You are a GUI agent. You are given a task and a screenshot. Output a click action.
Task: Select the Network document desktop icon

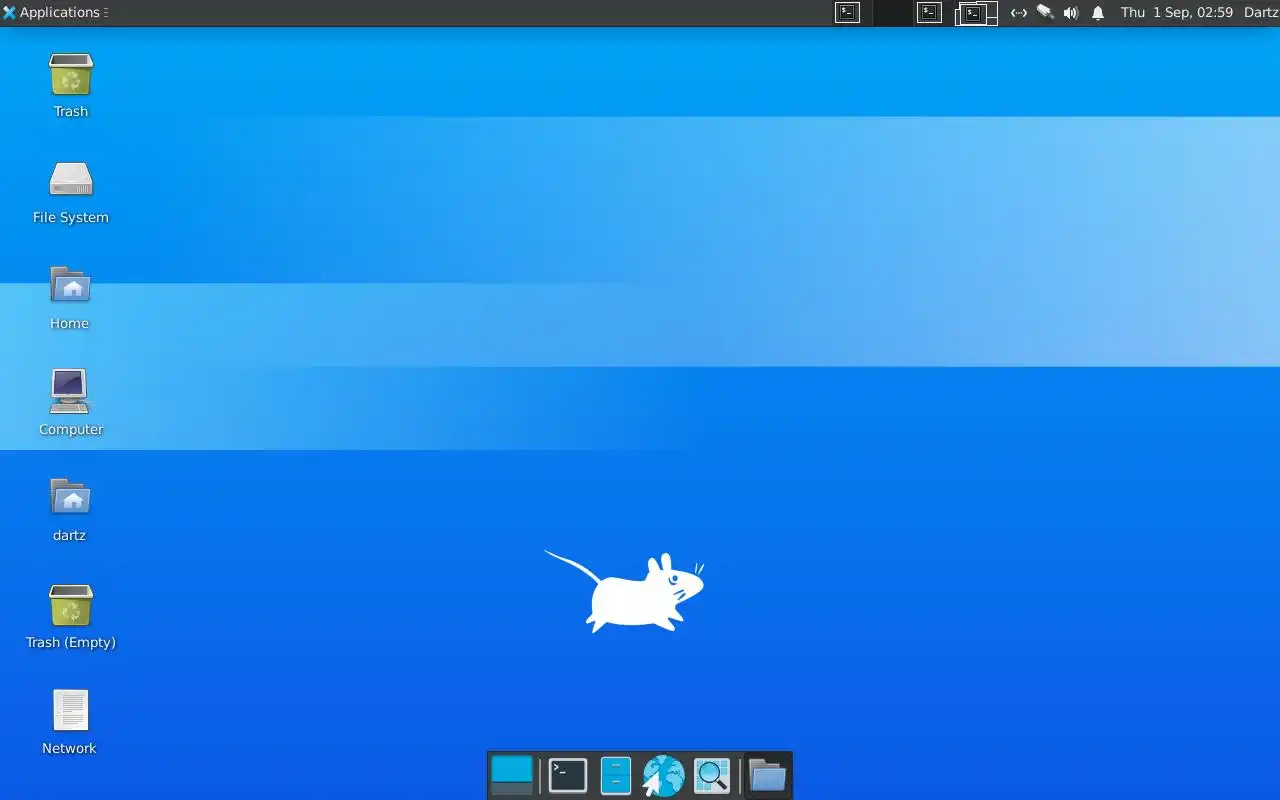(70, 711)
